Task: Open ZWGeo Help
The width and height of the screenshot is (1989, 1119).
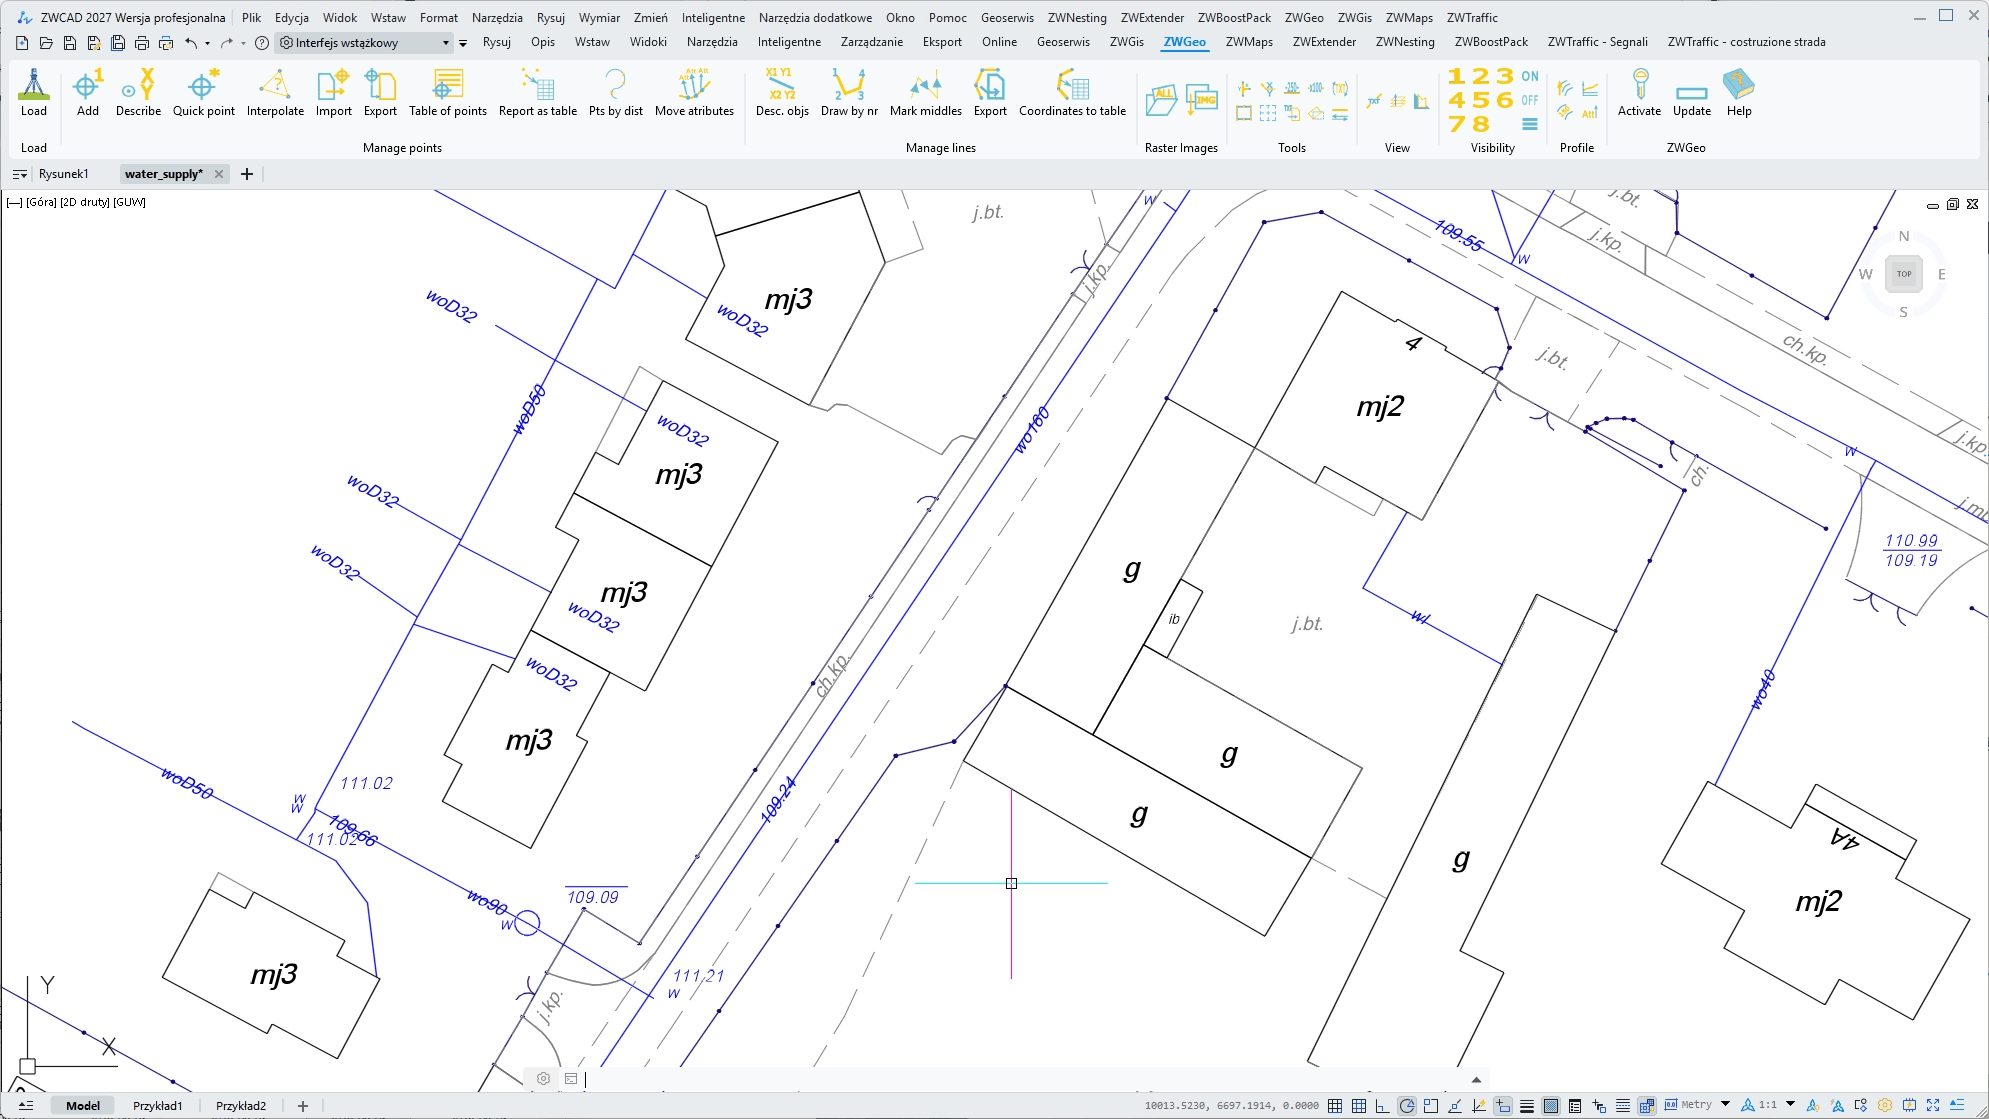Action: tap(1738, 93)
